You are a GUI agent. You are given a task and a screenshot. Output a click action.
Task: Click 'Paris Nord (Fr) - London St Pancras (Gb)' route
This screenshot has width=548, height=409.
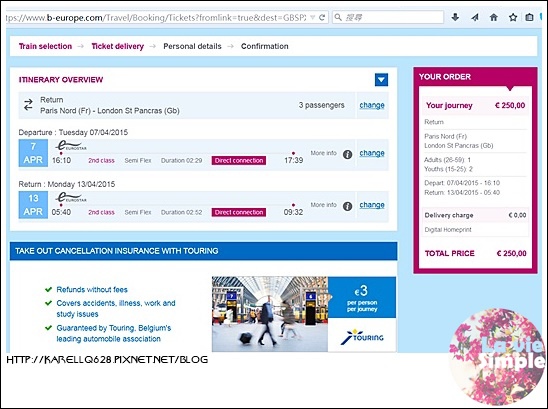coord(110,111)
